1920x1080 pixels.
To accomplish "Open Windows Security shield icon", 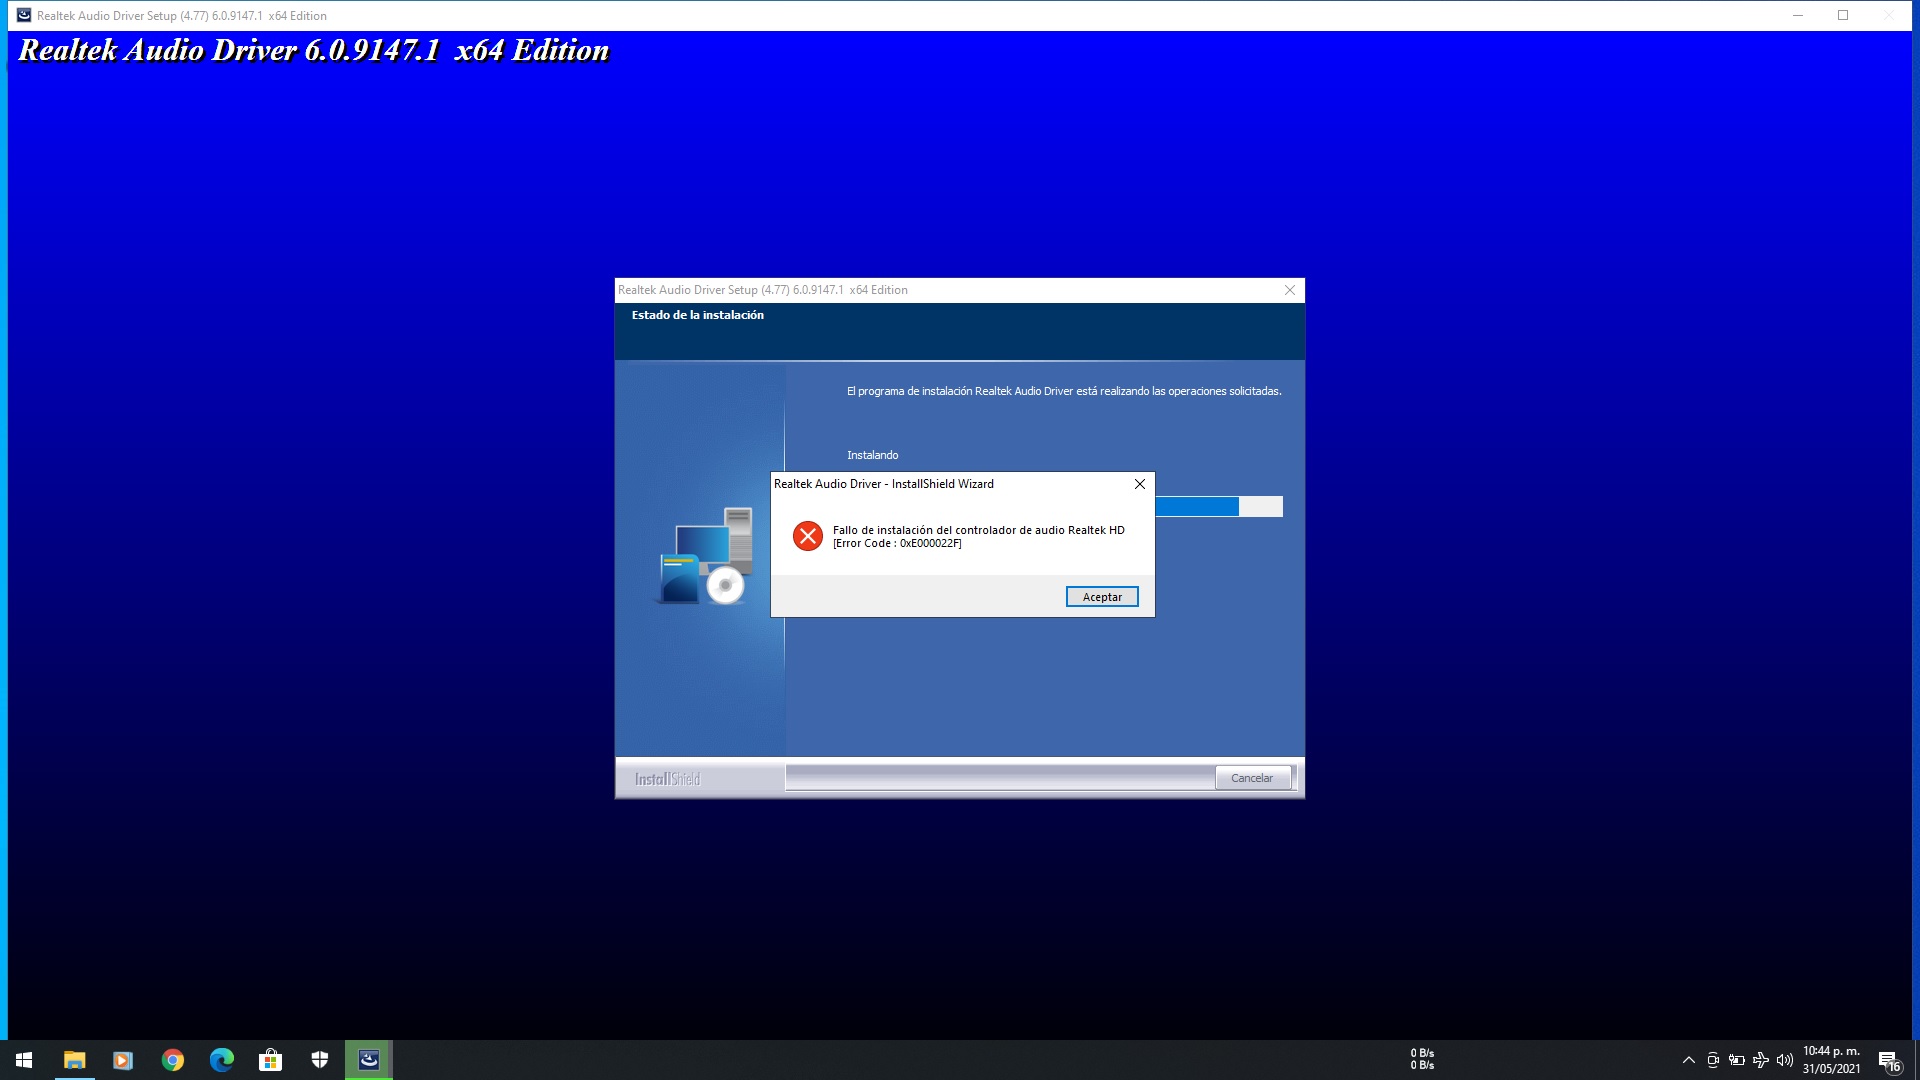I will (320, 1060).
